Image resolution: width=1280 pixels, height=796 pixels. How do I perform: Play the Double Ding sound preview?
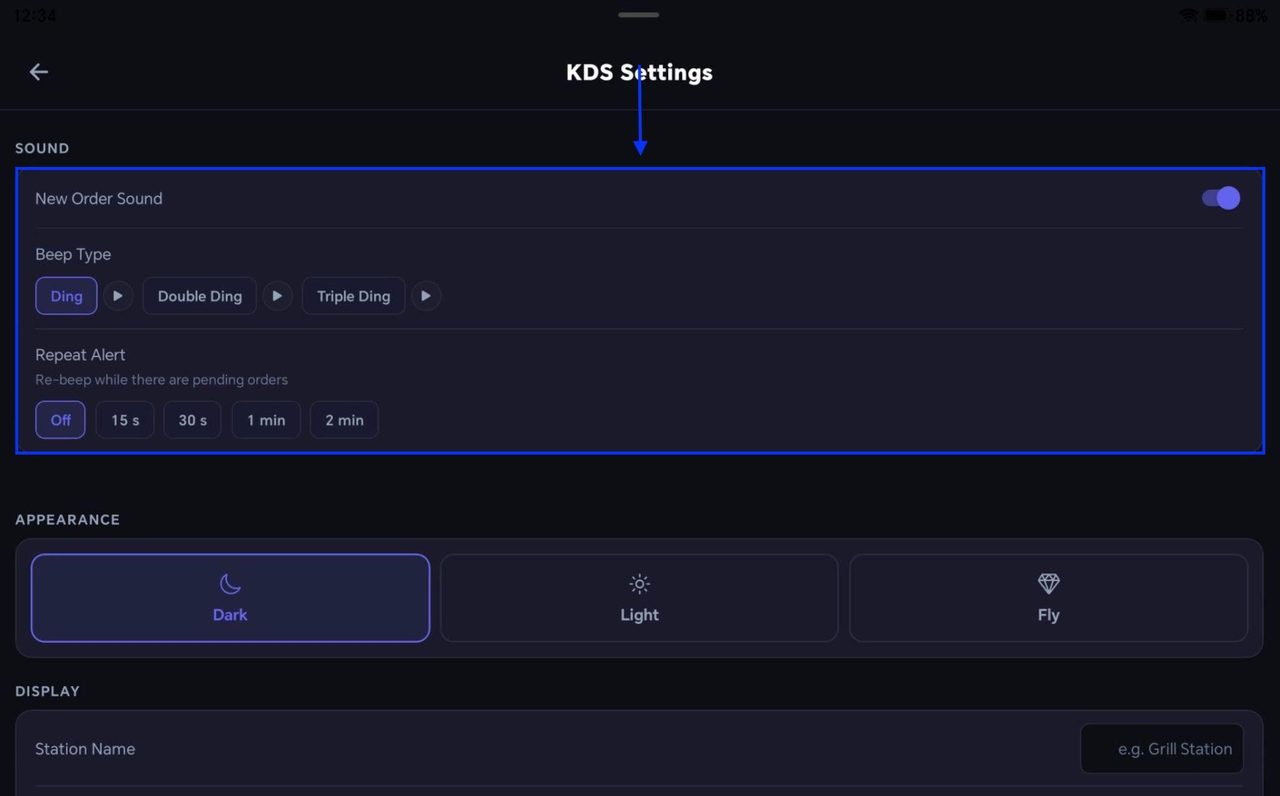point(277,296)
